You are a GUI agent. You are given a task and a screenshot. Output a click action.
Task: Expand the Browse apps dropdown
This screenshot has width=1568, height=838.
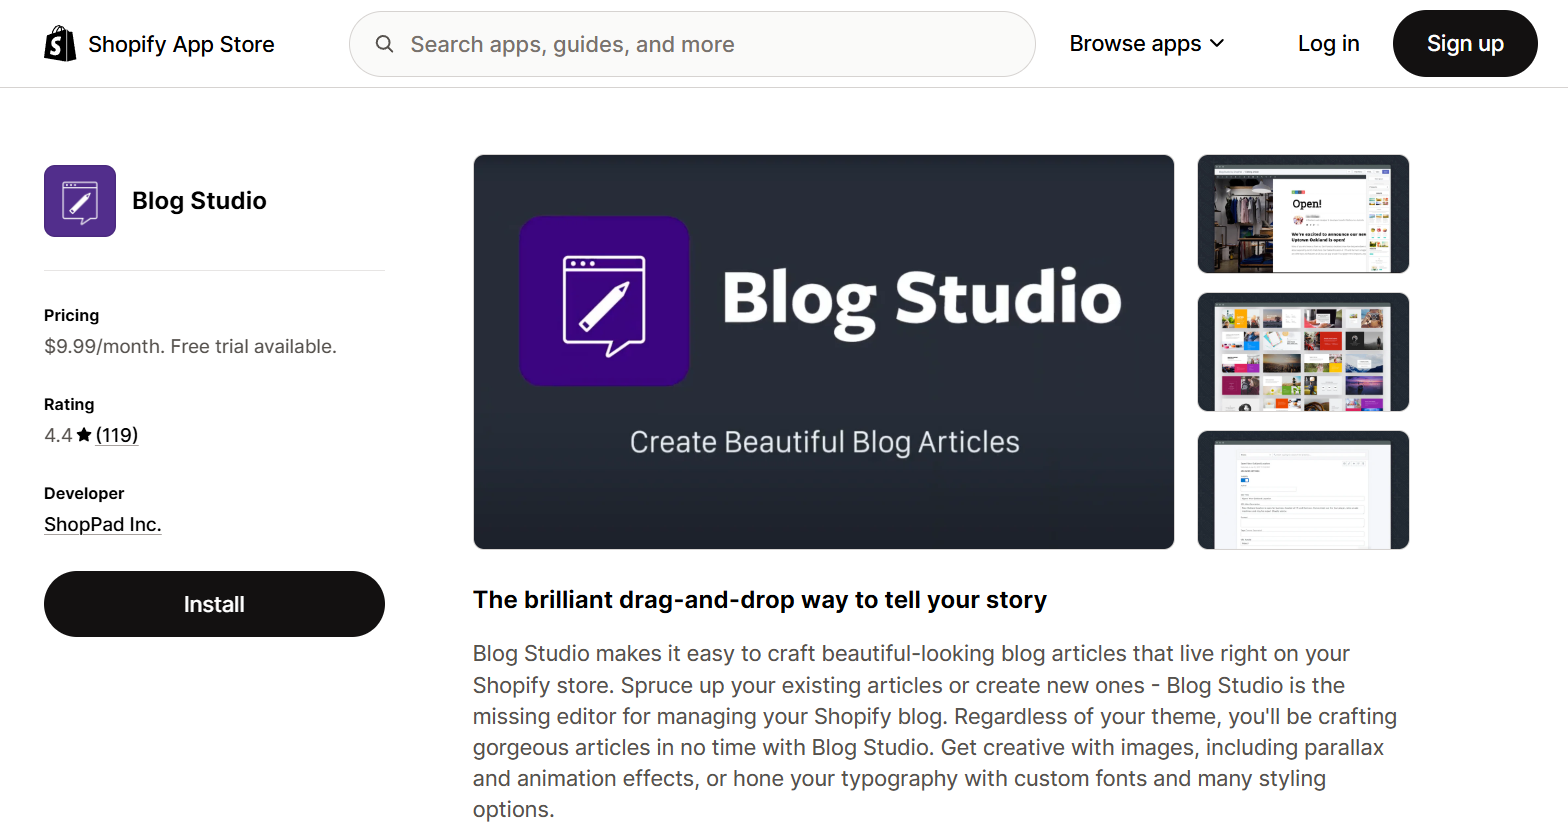coord(1146,44)
